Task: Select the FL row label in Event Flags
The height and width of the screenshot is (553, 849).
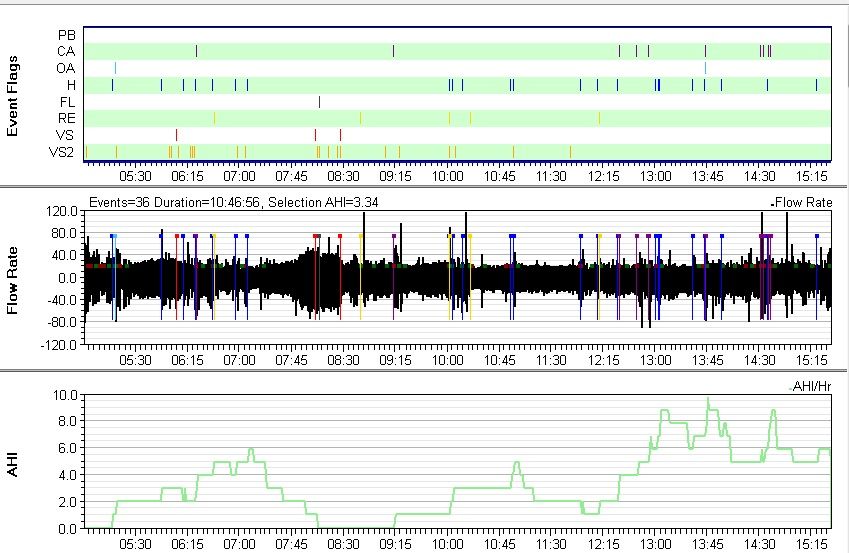Action: 67,102
